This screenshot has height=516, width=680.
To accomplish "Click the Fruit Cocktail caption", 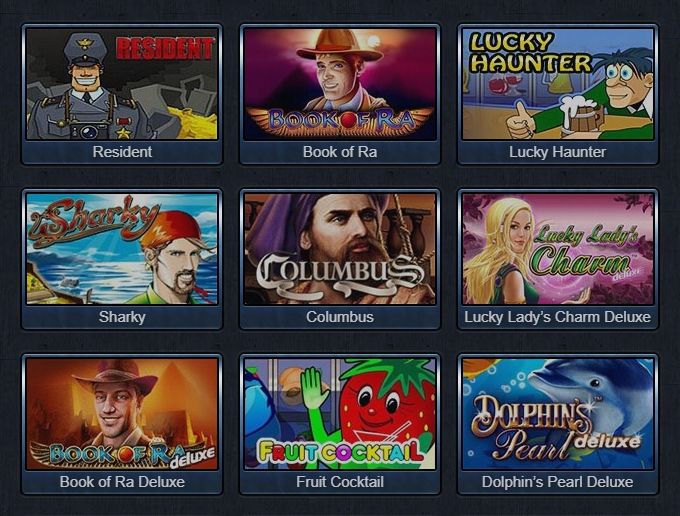I will 340,482.
